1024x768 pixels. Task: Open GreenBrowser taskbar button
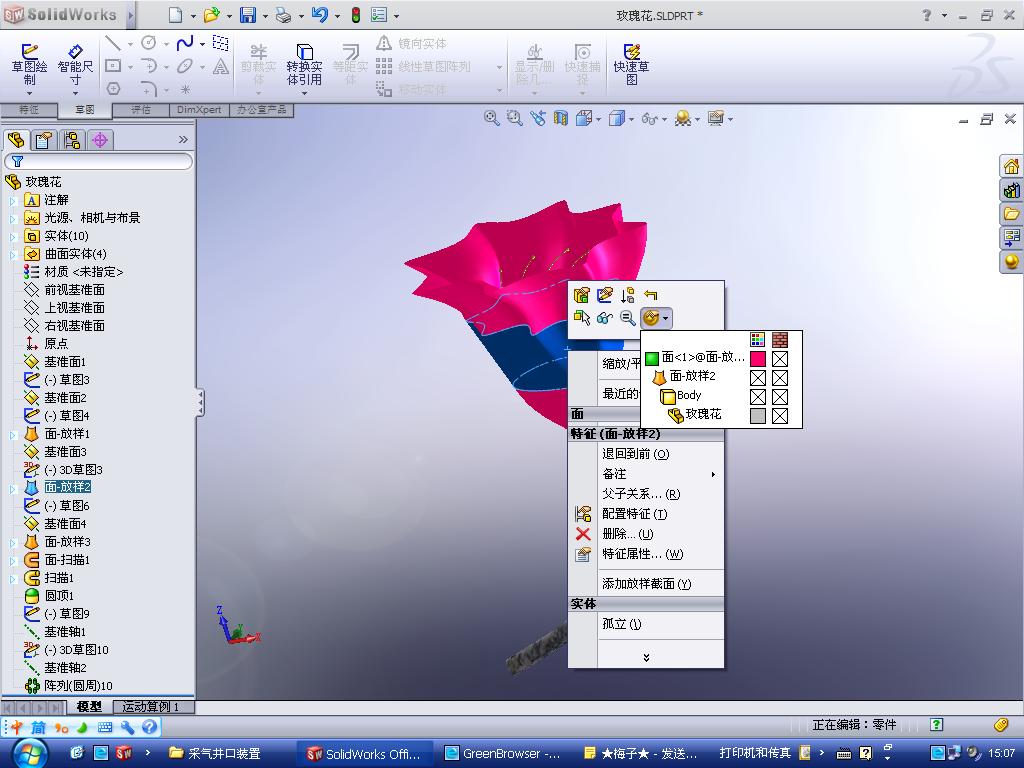(x=502, y=753)
